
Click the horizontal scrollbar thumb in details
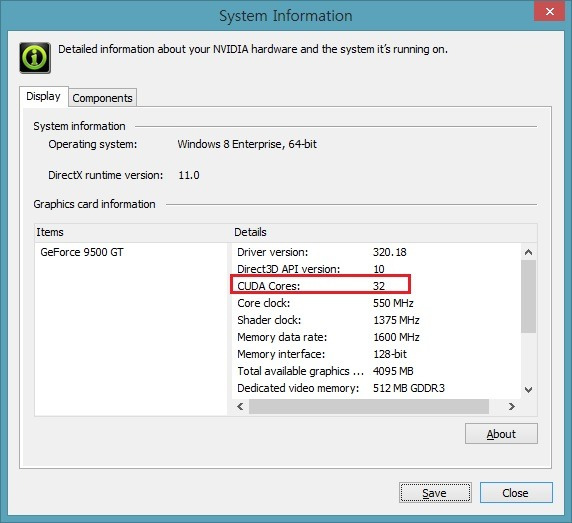(x=369, y=406)
